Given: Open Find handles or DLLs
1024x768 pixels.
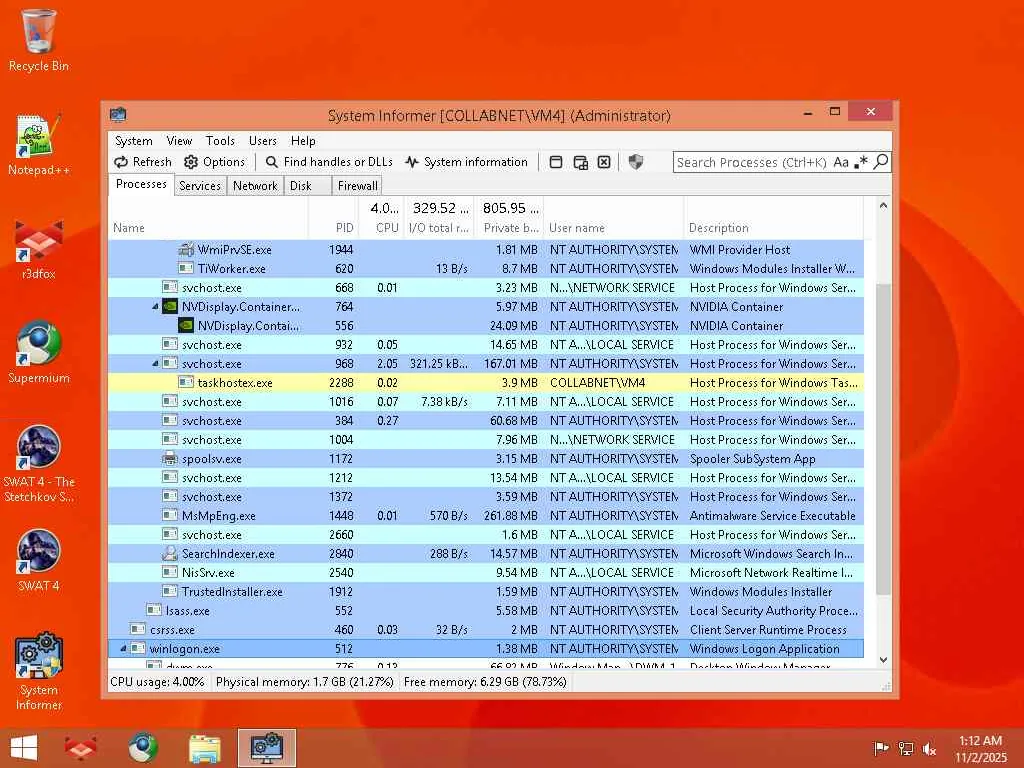Looking at the screenshot, I should (x=329, y=162).
